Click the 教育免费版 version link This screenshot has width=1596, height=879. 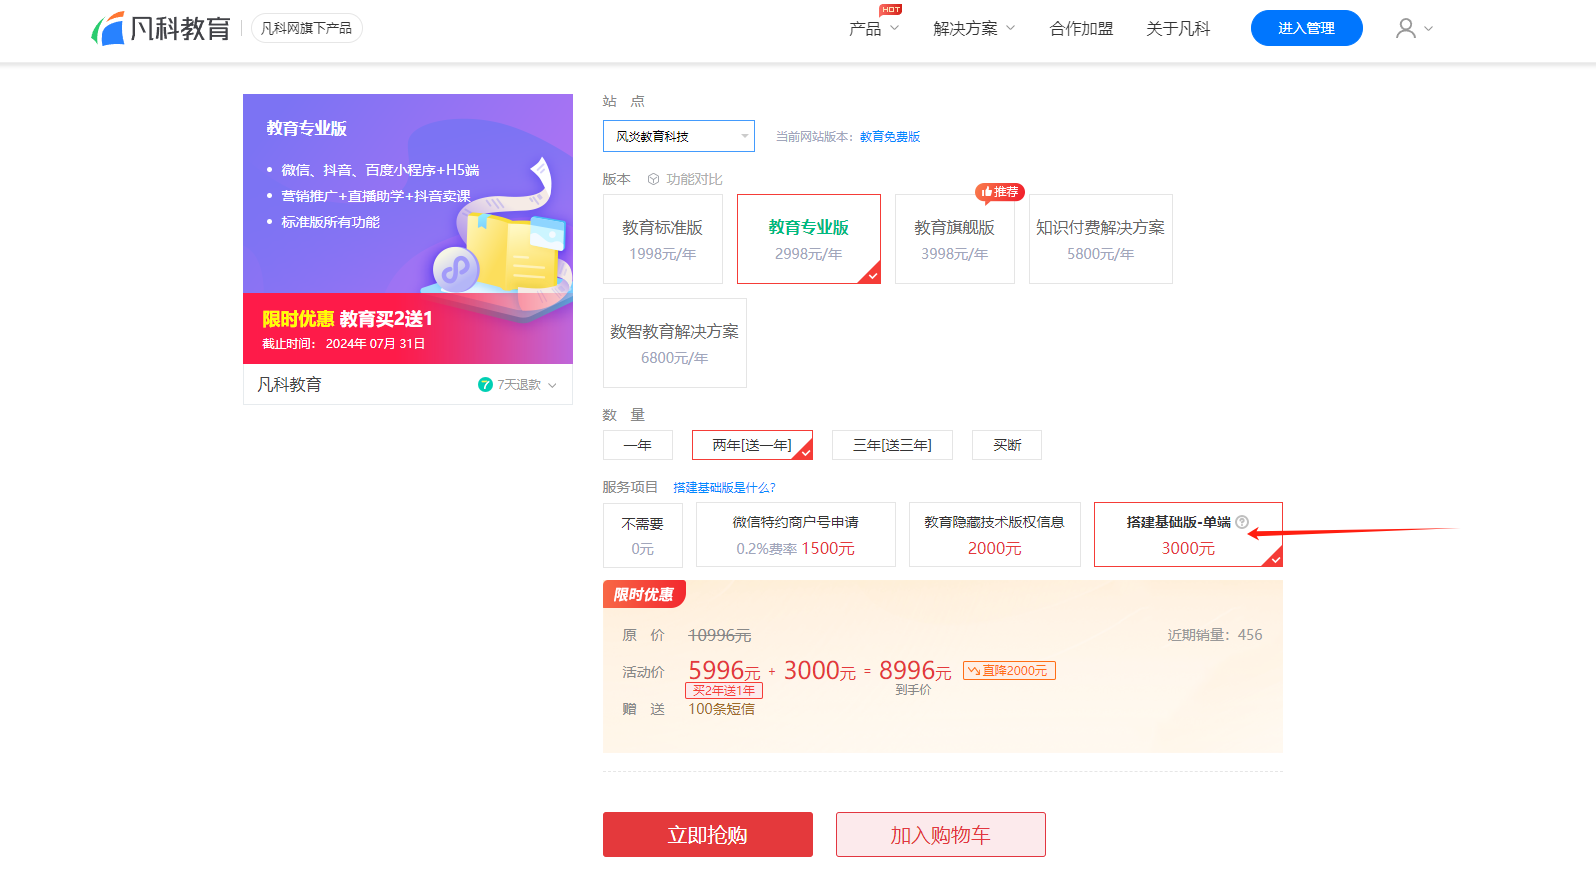click(x=890, y=137)
